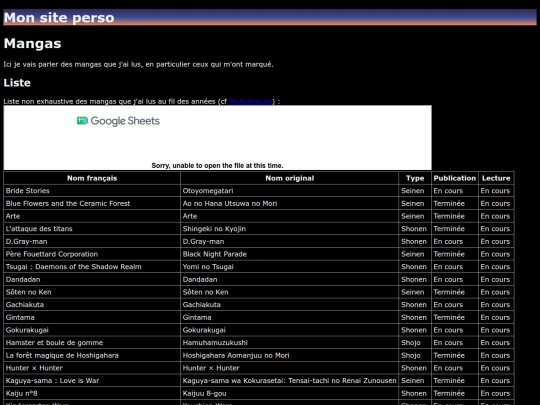The width and height of the screenshot is (540, 405).
Task: Click 'En cours' lecture in Gintama row
Action: click(496, 317)
